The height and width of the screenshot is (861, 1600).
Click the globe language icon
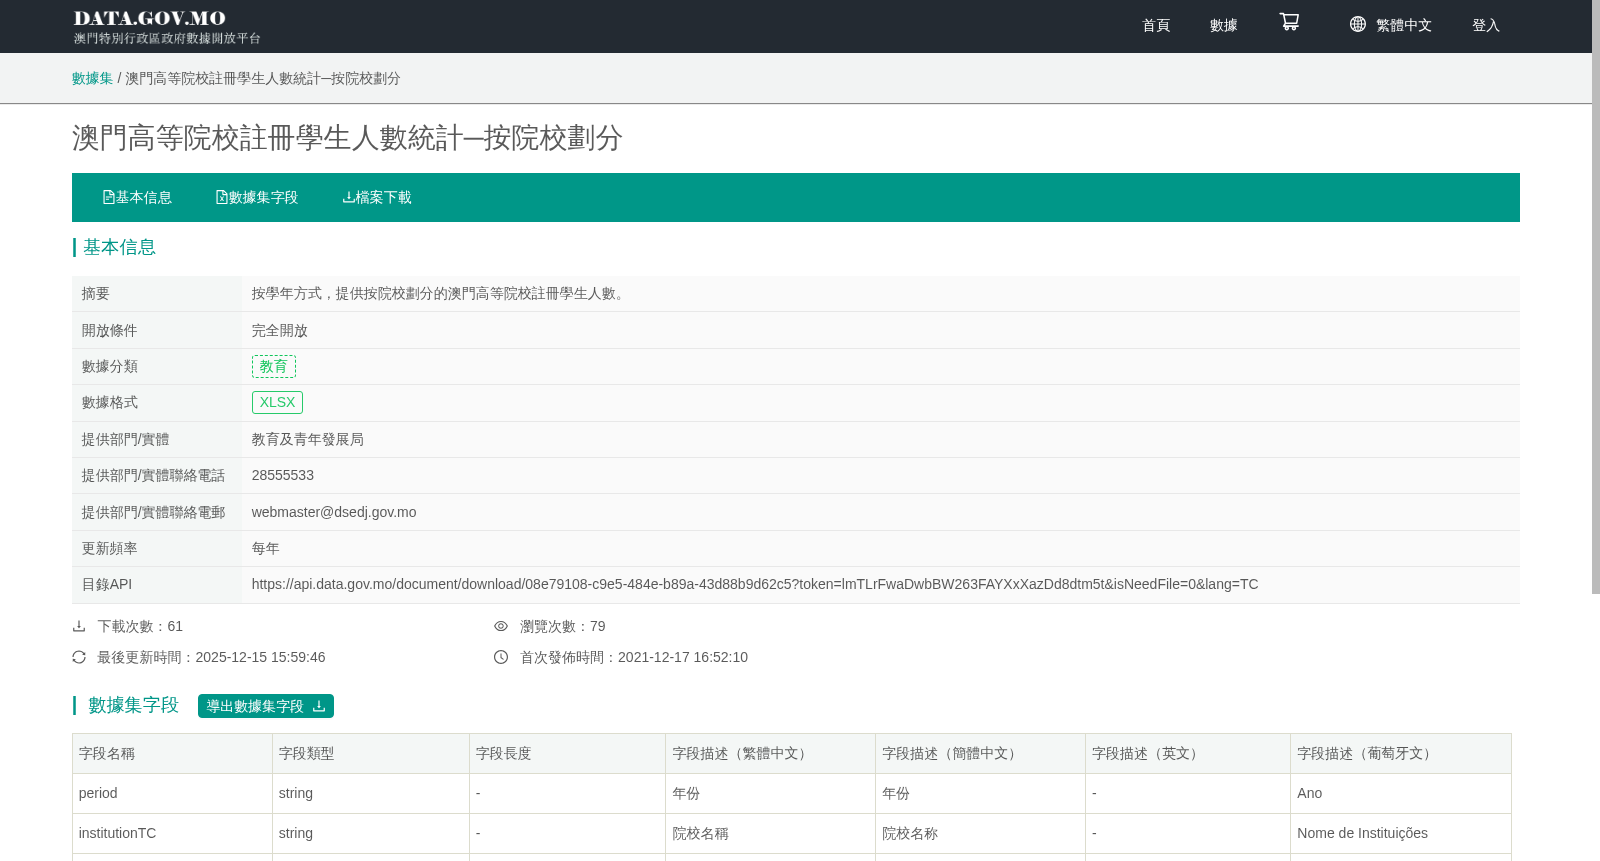1357,24
